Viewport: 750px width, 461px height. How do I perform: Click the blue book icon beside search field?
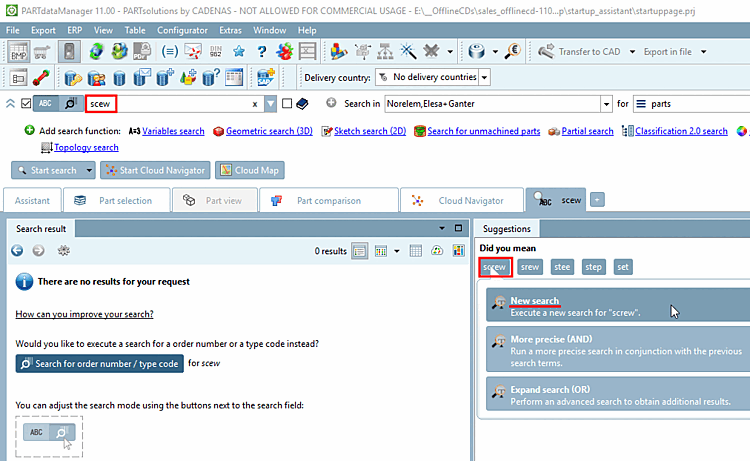tap(302, 104)
